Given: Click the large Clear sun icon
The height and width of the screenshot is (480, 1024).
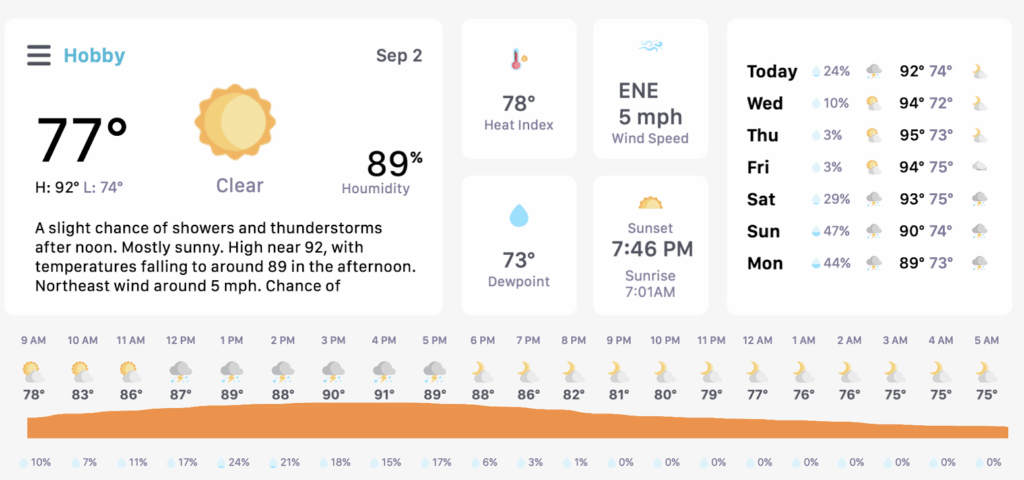Looking at the screenshot, I should pos(235,121).
